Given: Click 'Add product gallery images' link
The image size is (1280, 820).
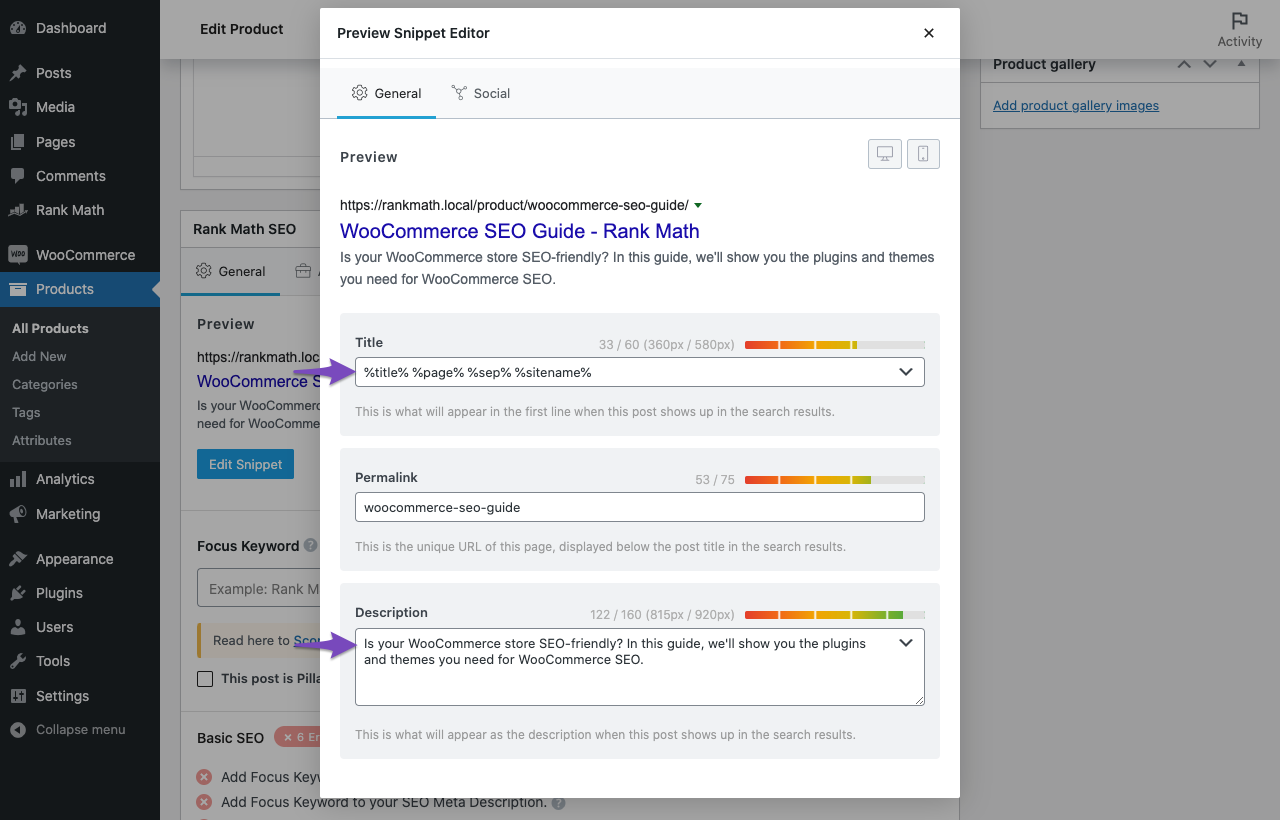Looking at the screenshot, I should 1075,105.
